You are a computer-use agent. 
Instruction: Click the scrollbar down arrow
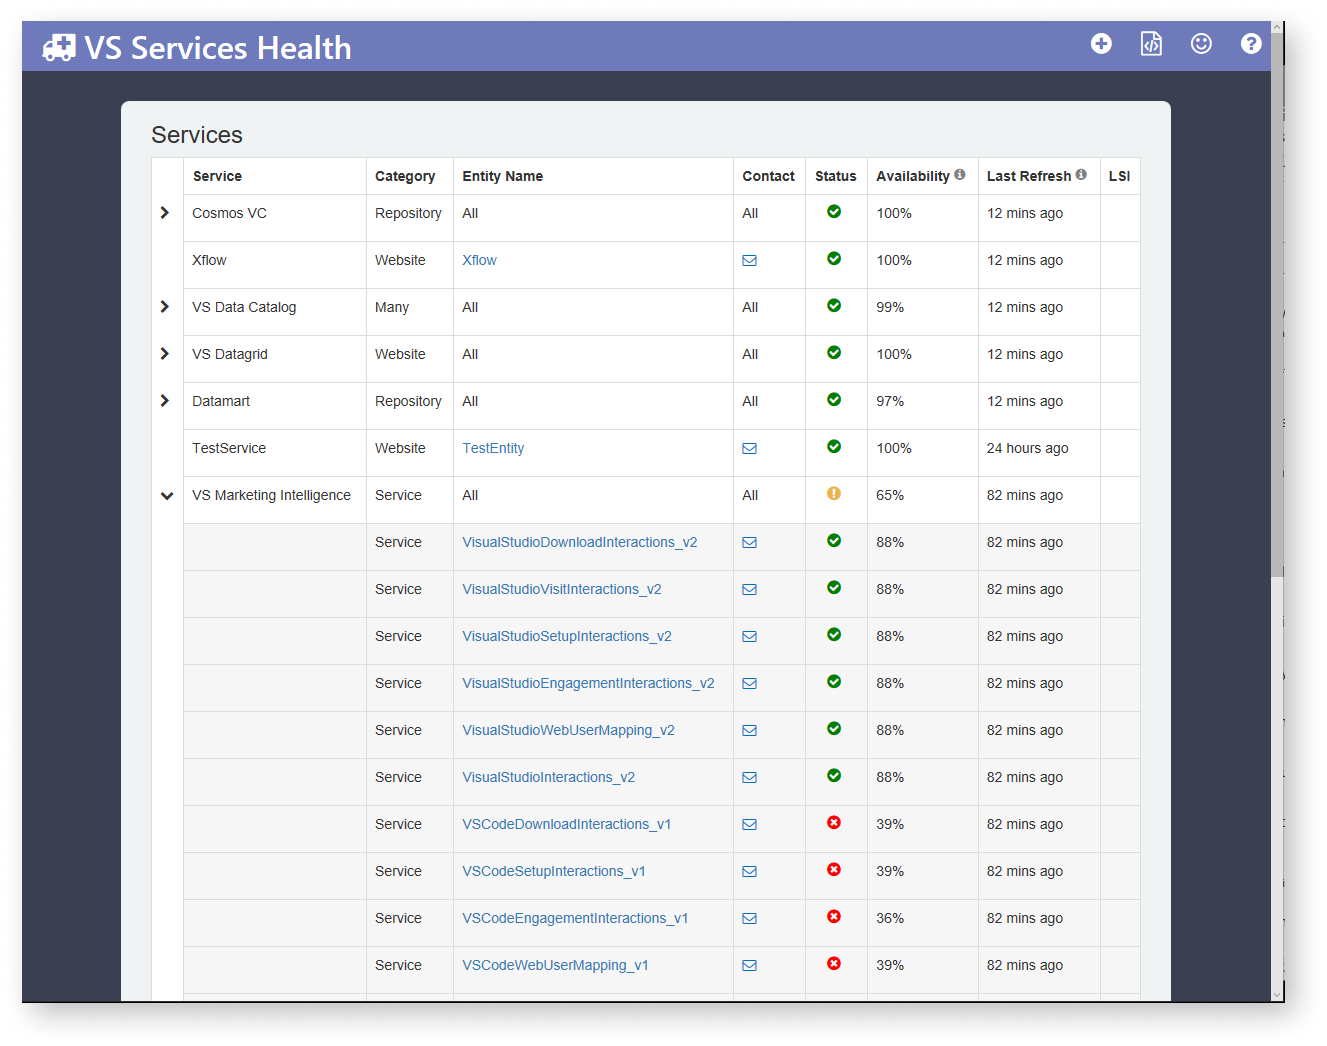click(x=1277, y=995)
